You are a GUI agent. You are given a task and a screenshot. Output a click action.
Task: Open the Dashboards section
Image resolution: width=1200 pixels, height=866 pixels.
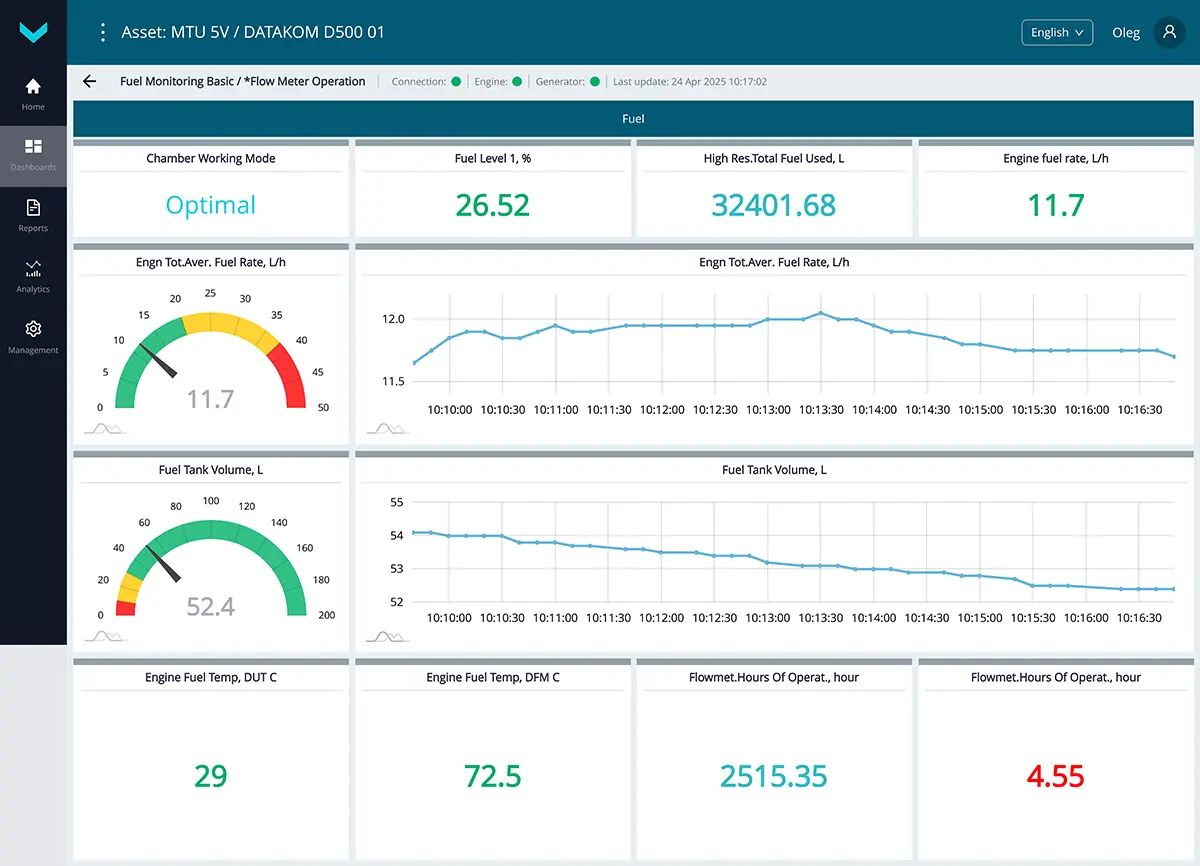(33, 155)
